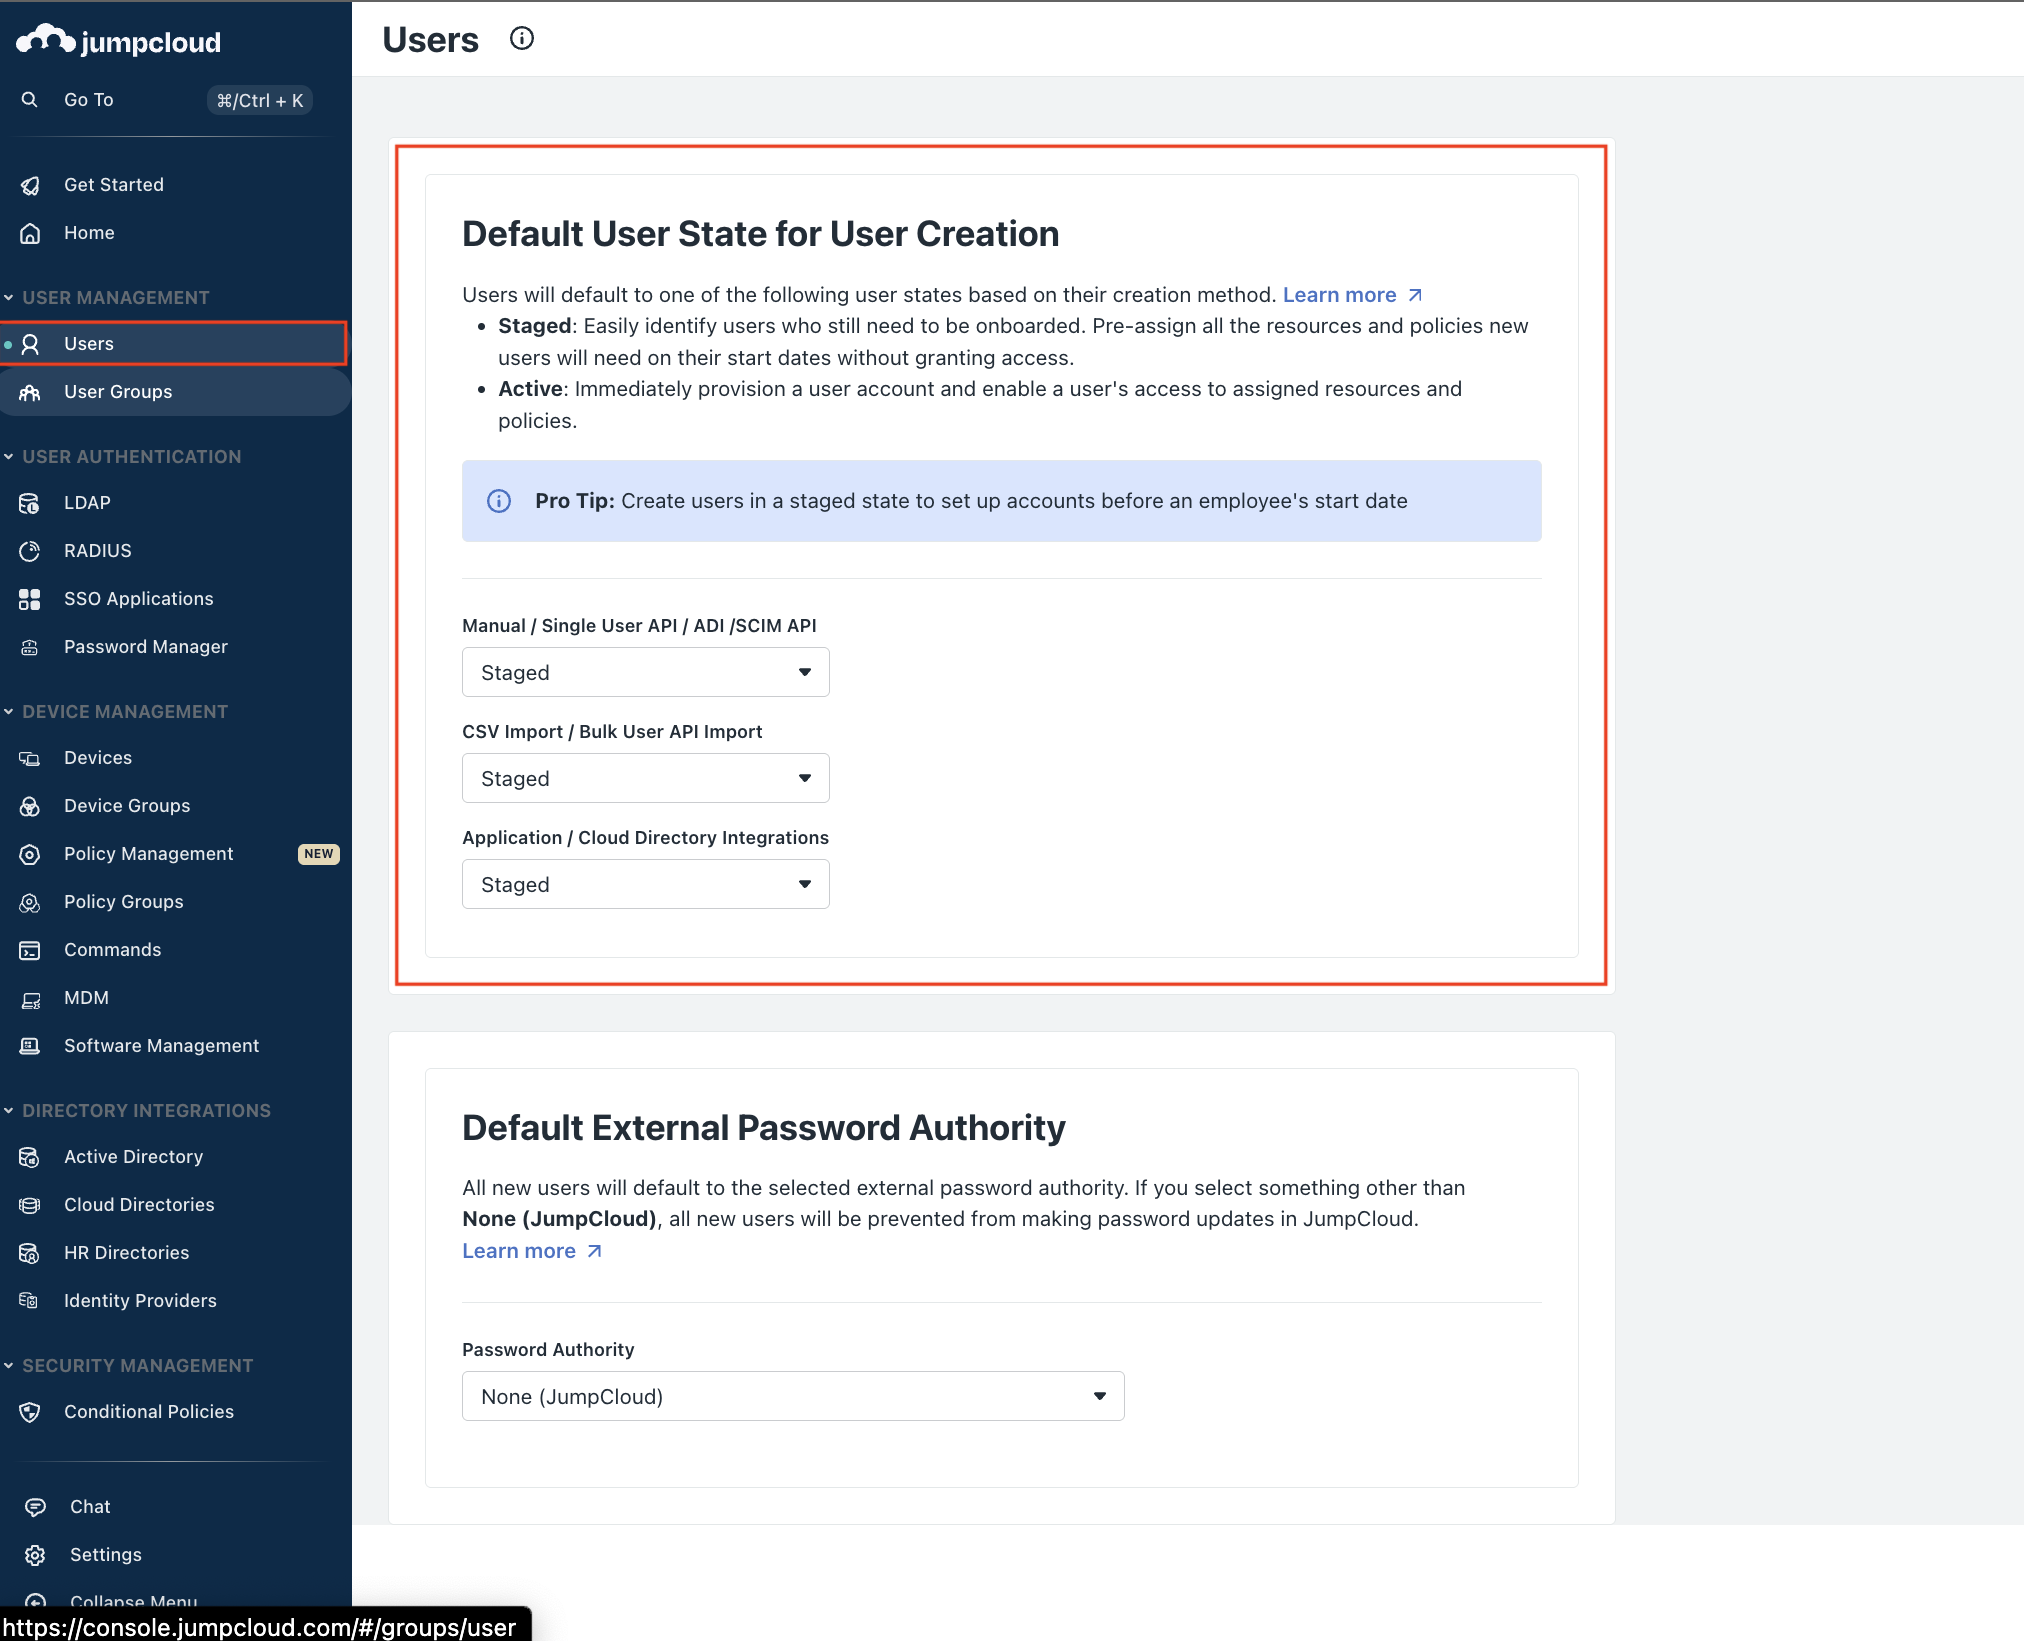This screenshot has width=2024, height=1641.
Task: Open Device Groups menu label
Action: coord(127,806)
